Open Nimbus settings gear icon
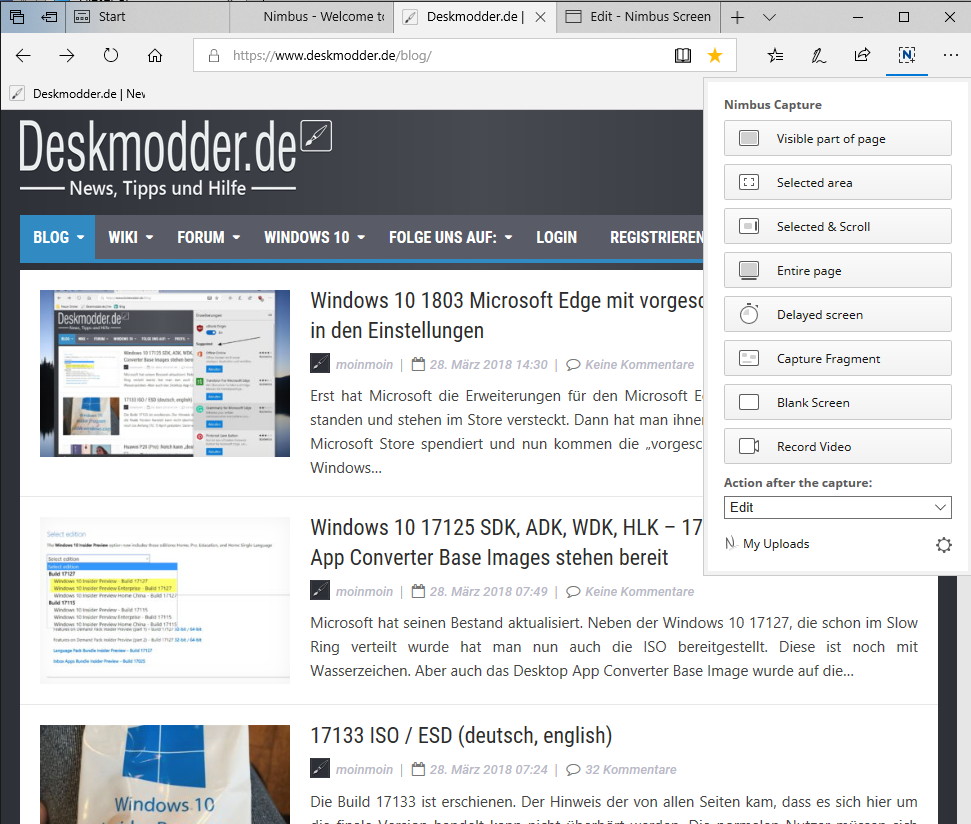Viewport: 971px width, 824px height. (943, 545)
